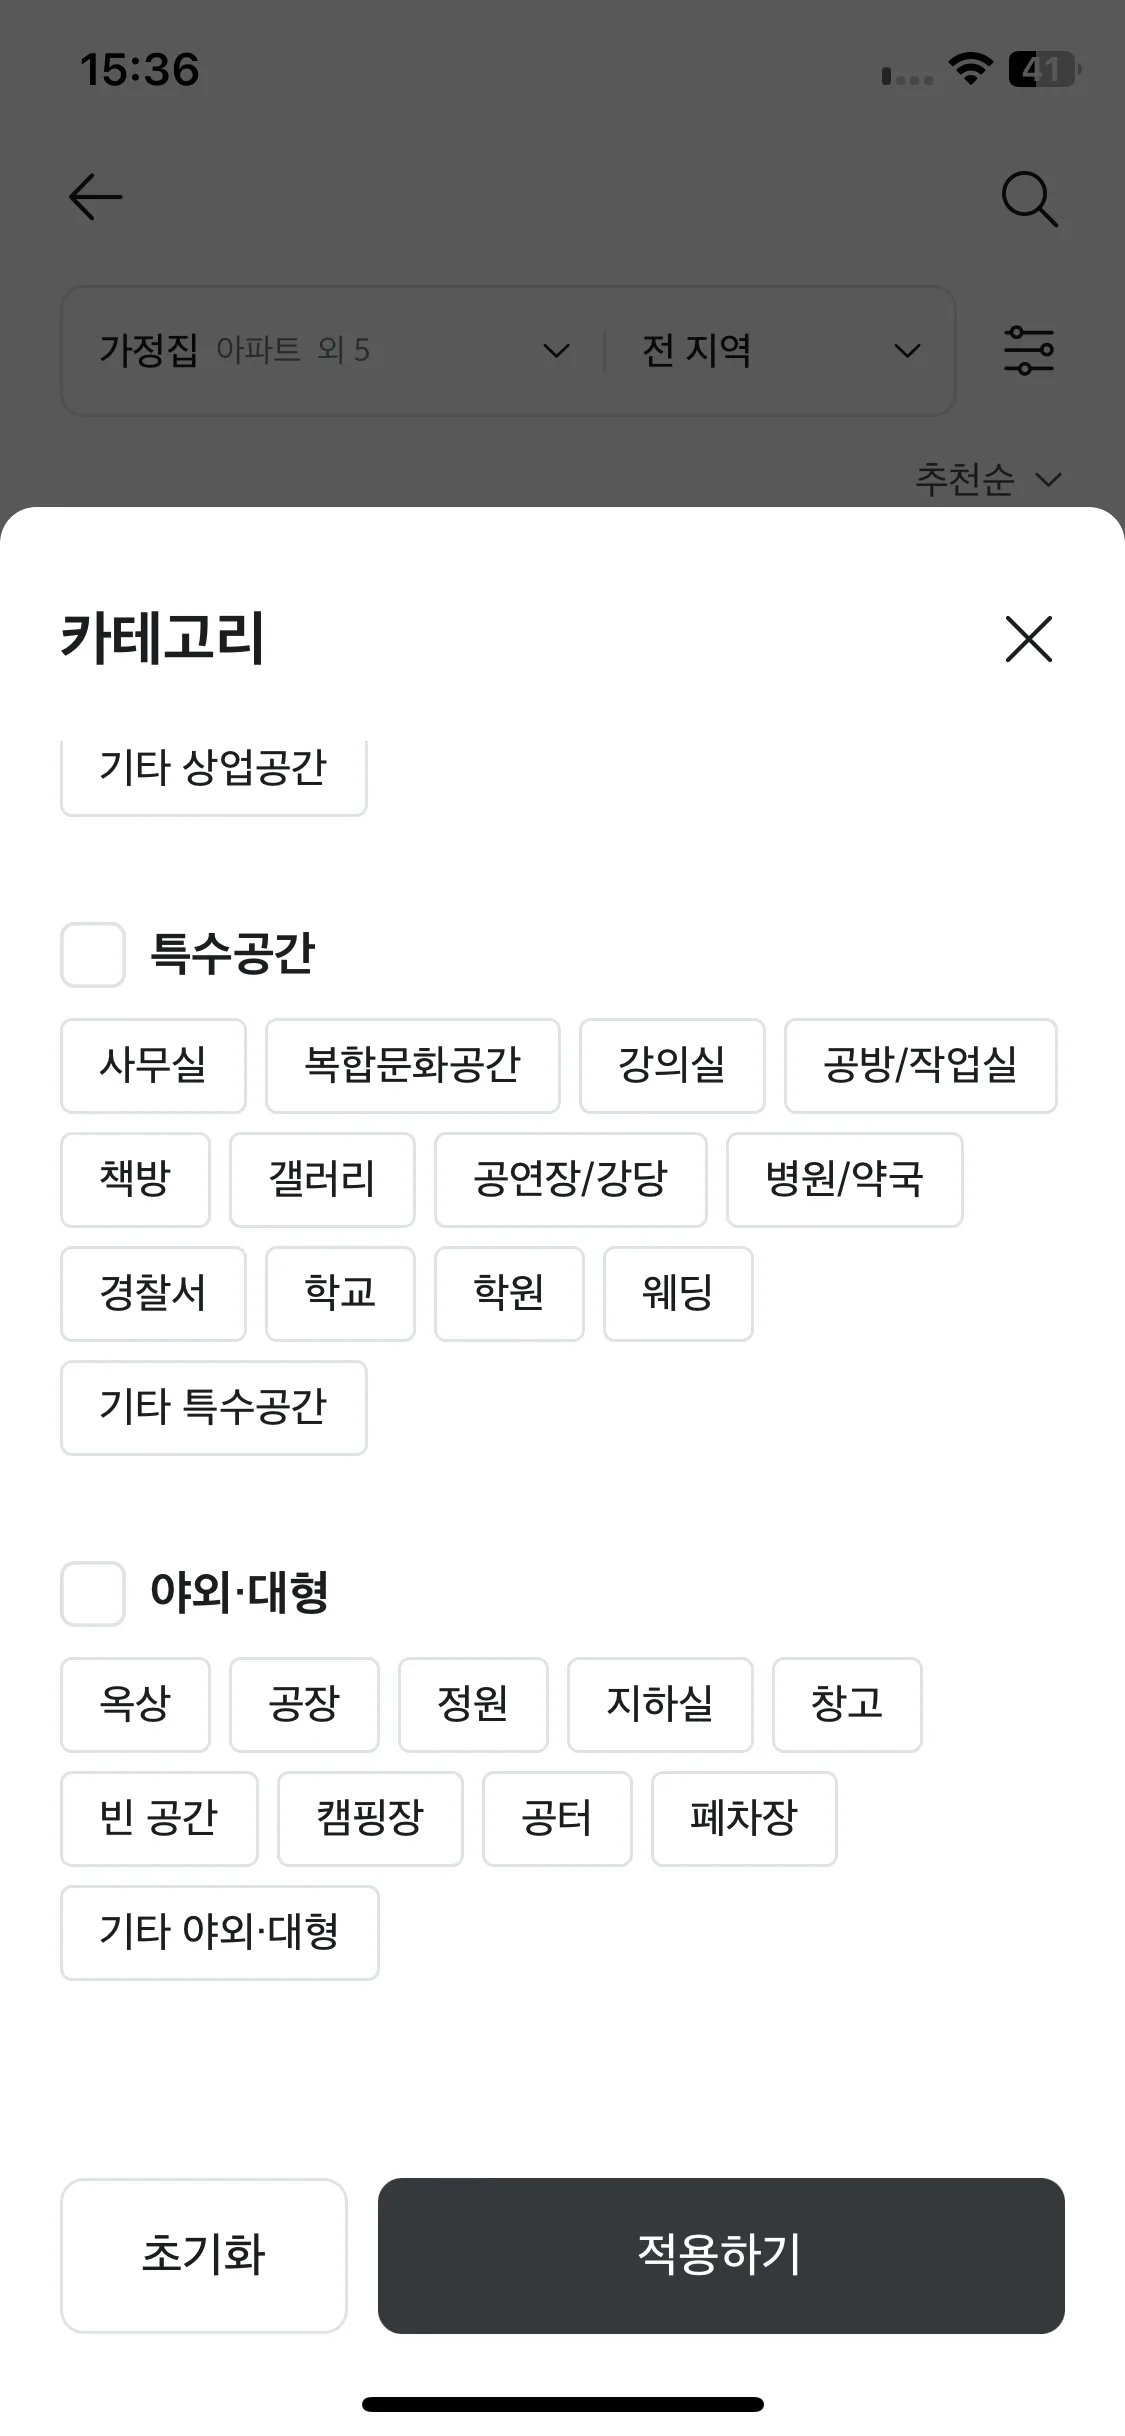Screen dimensions: 1125x2436
Task: Expand the 가정집 category dropdown
Action: coord(334,350)
